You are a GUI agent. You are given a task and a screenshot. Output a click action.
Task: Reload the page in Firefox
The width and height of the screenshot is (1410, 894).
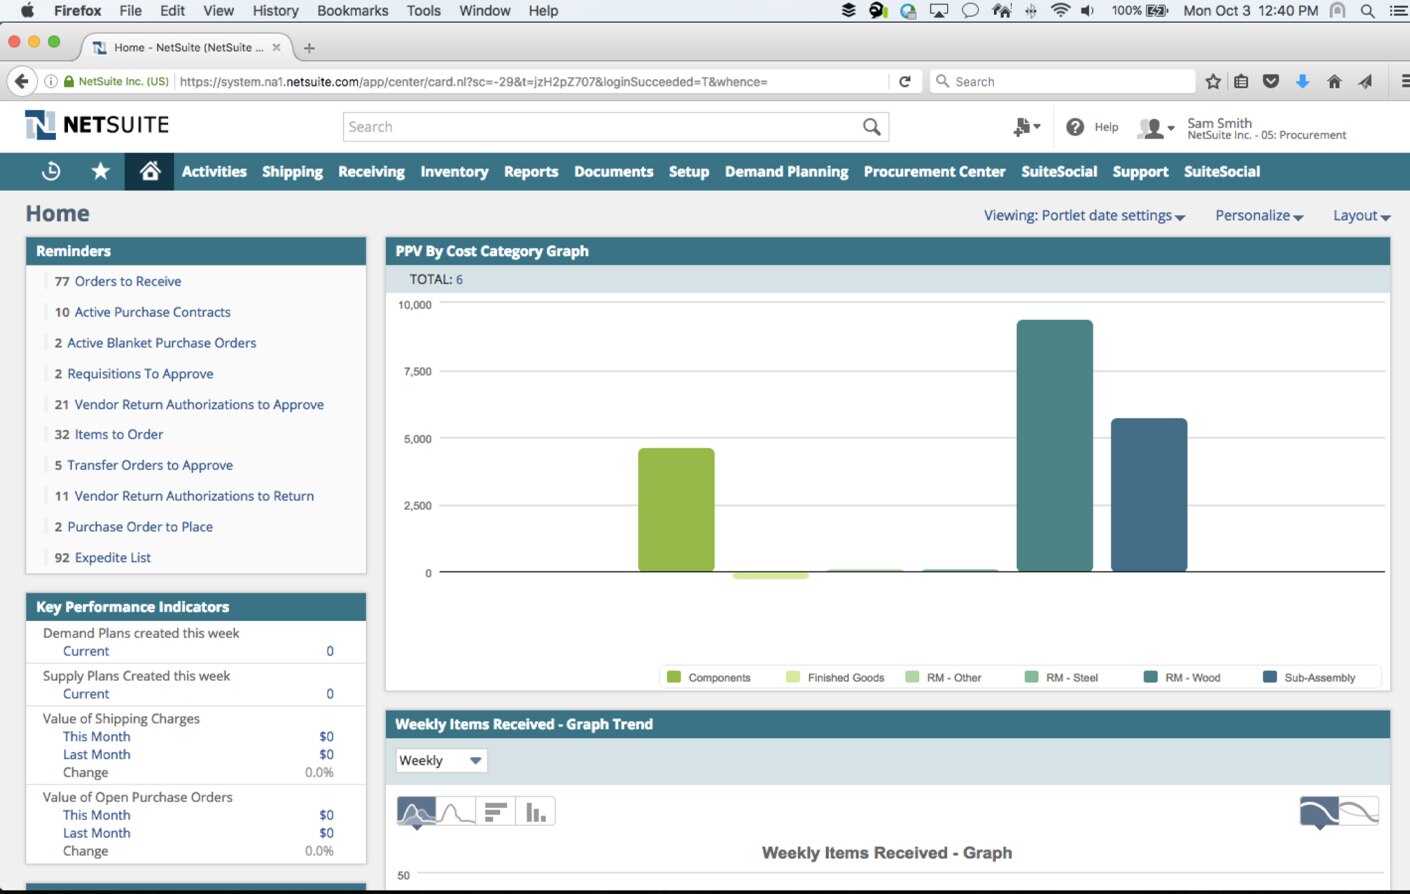tap(905, 82)
